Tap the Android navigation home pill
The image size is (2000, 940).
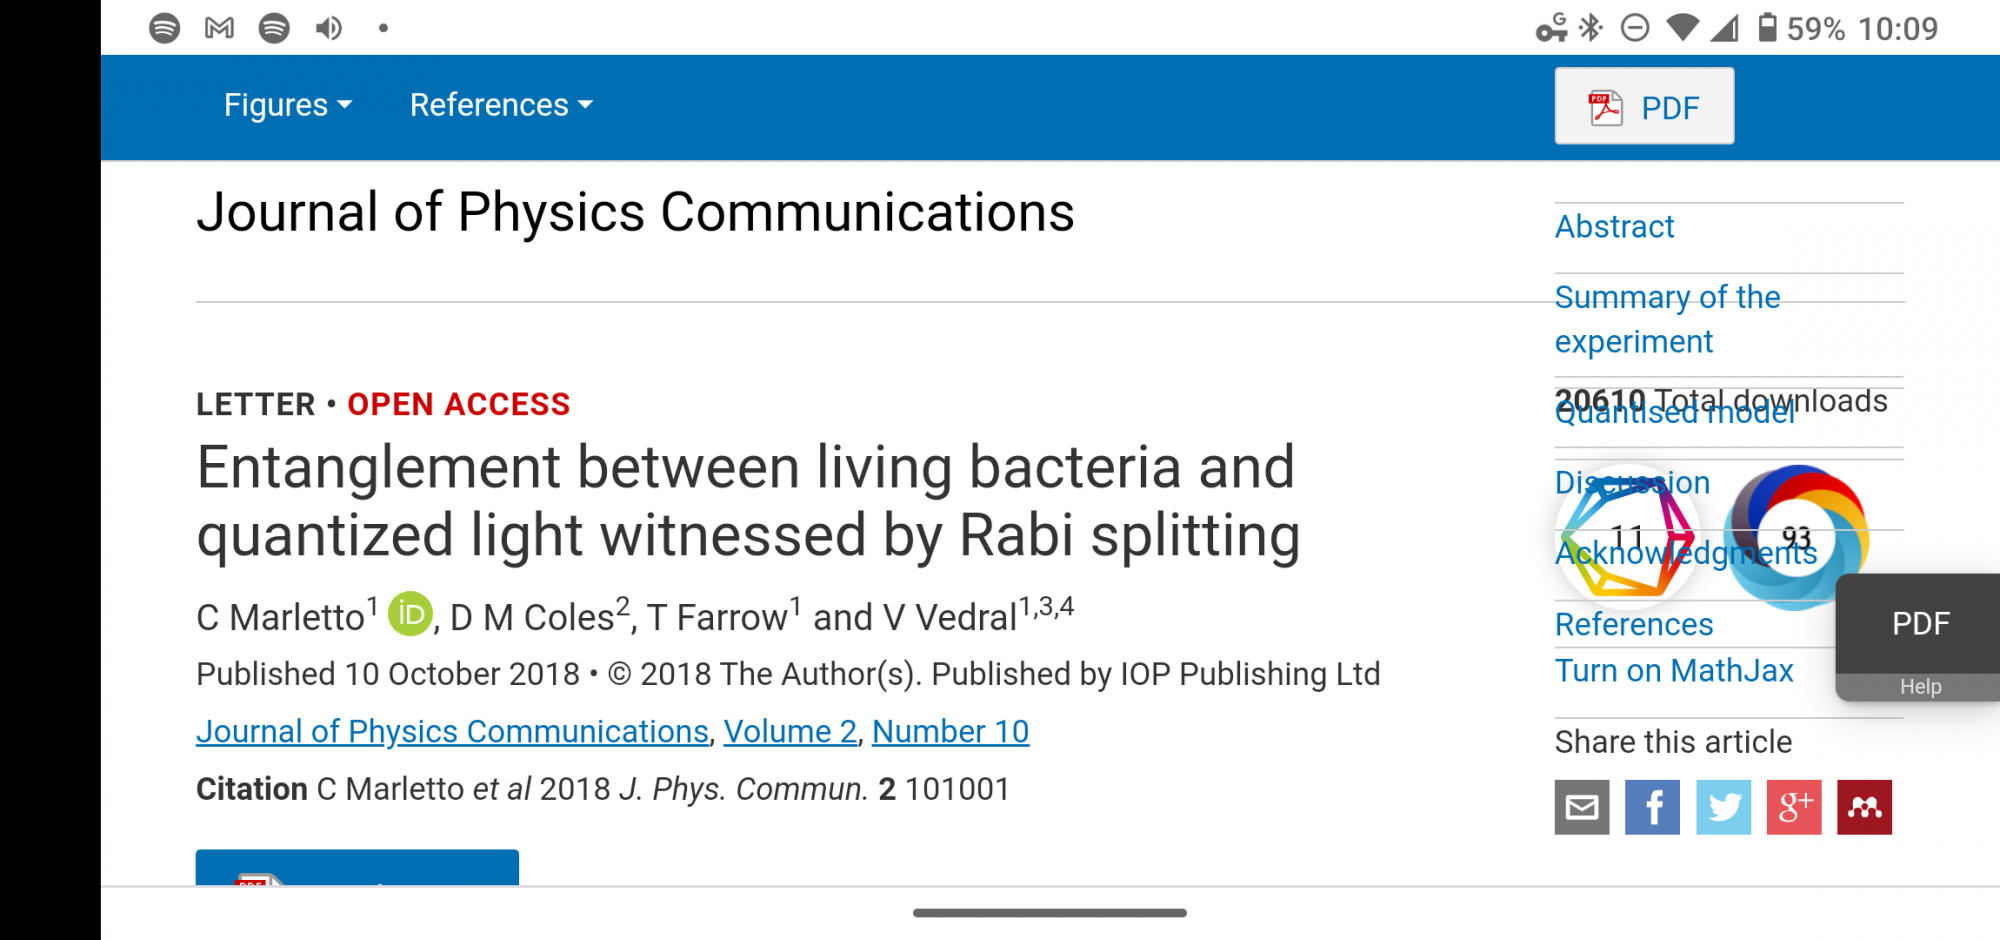coord(1050,913)
